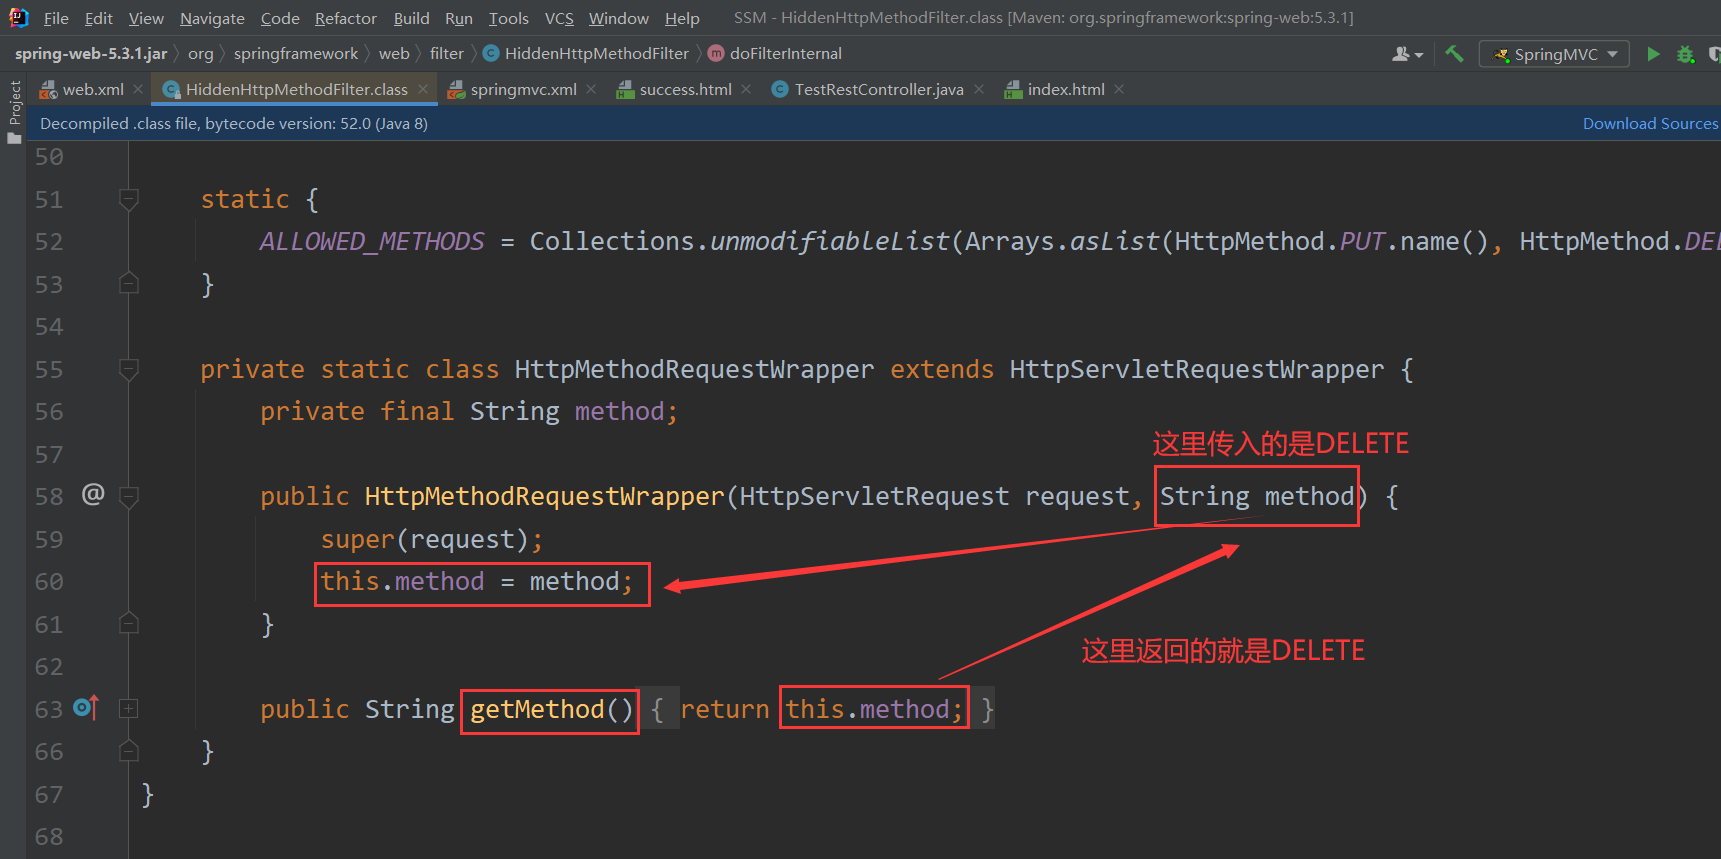Open the Help menu
This screenshot has width=1721, height=859.
click(x=682, y=18)
